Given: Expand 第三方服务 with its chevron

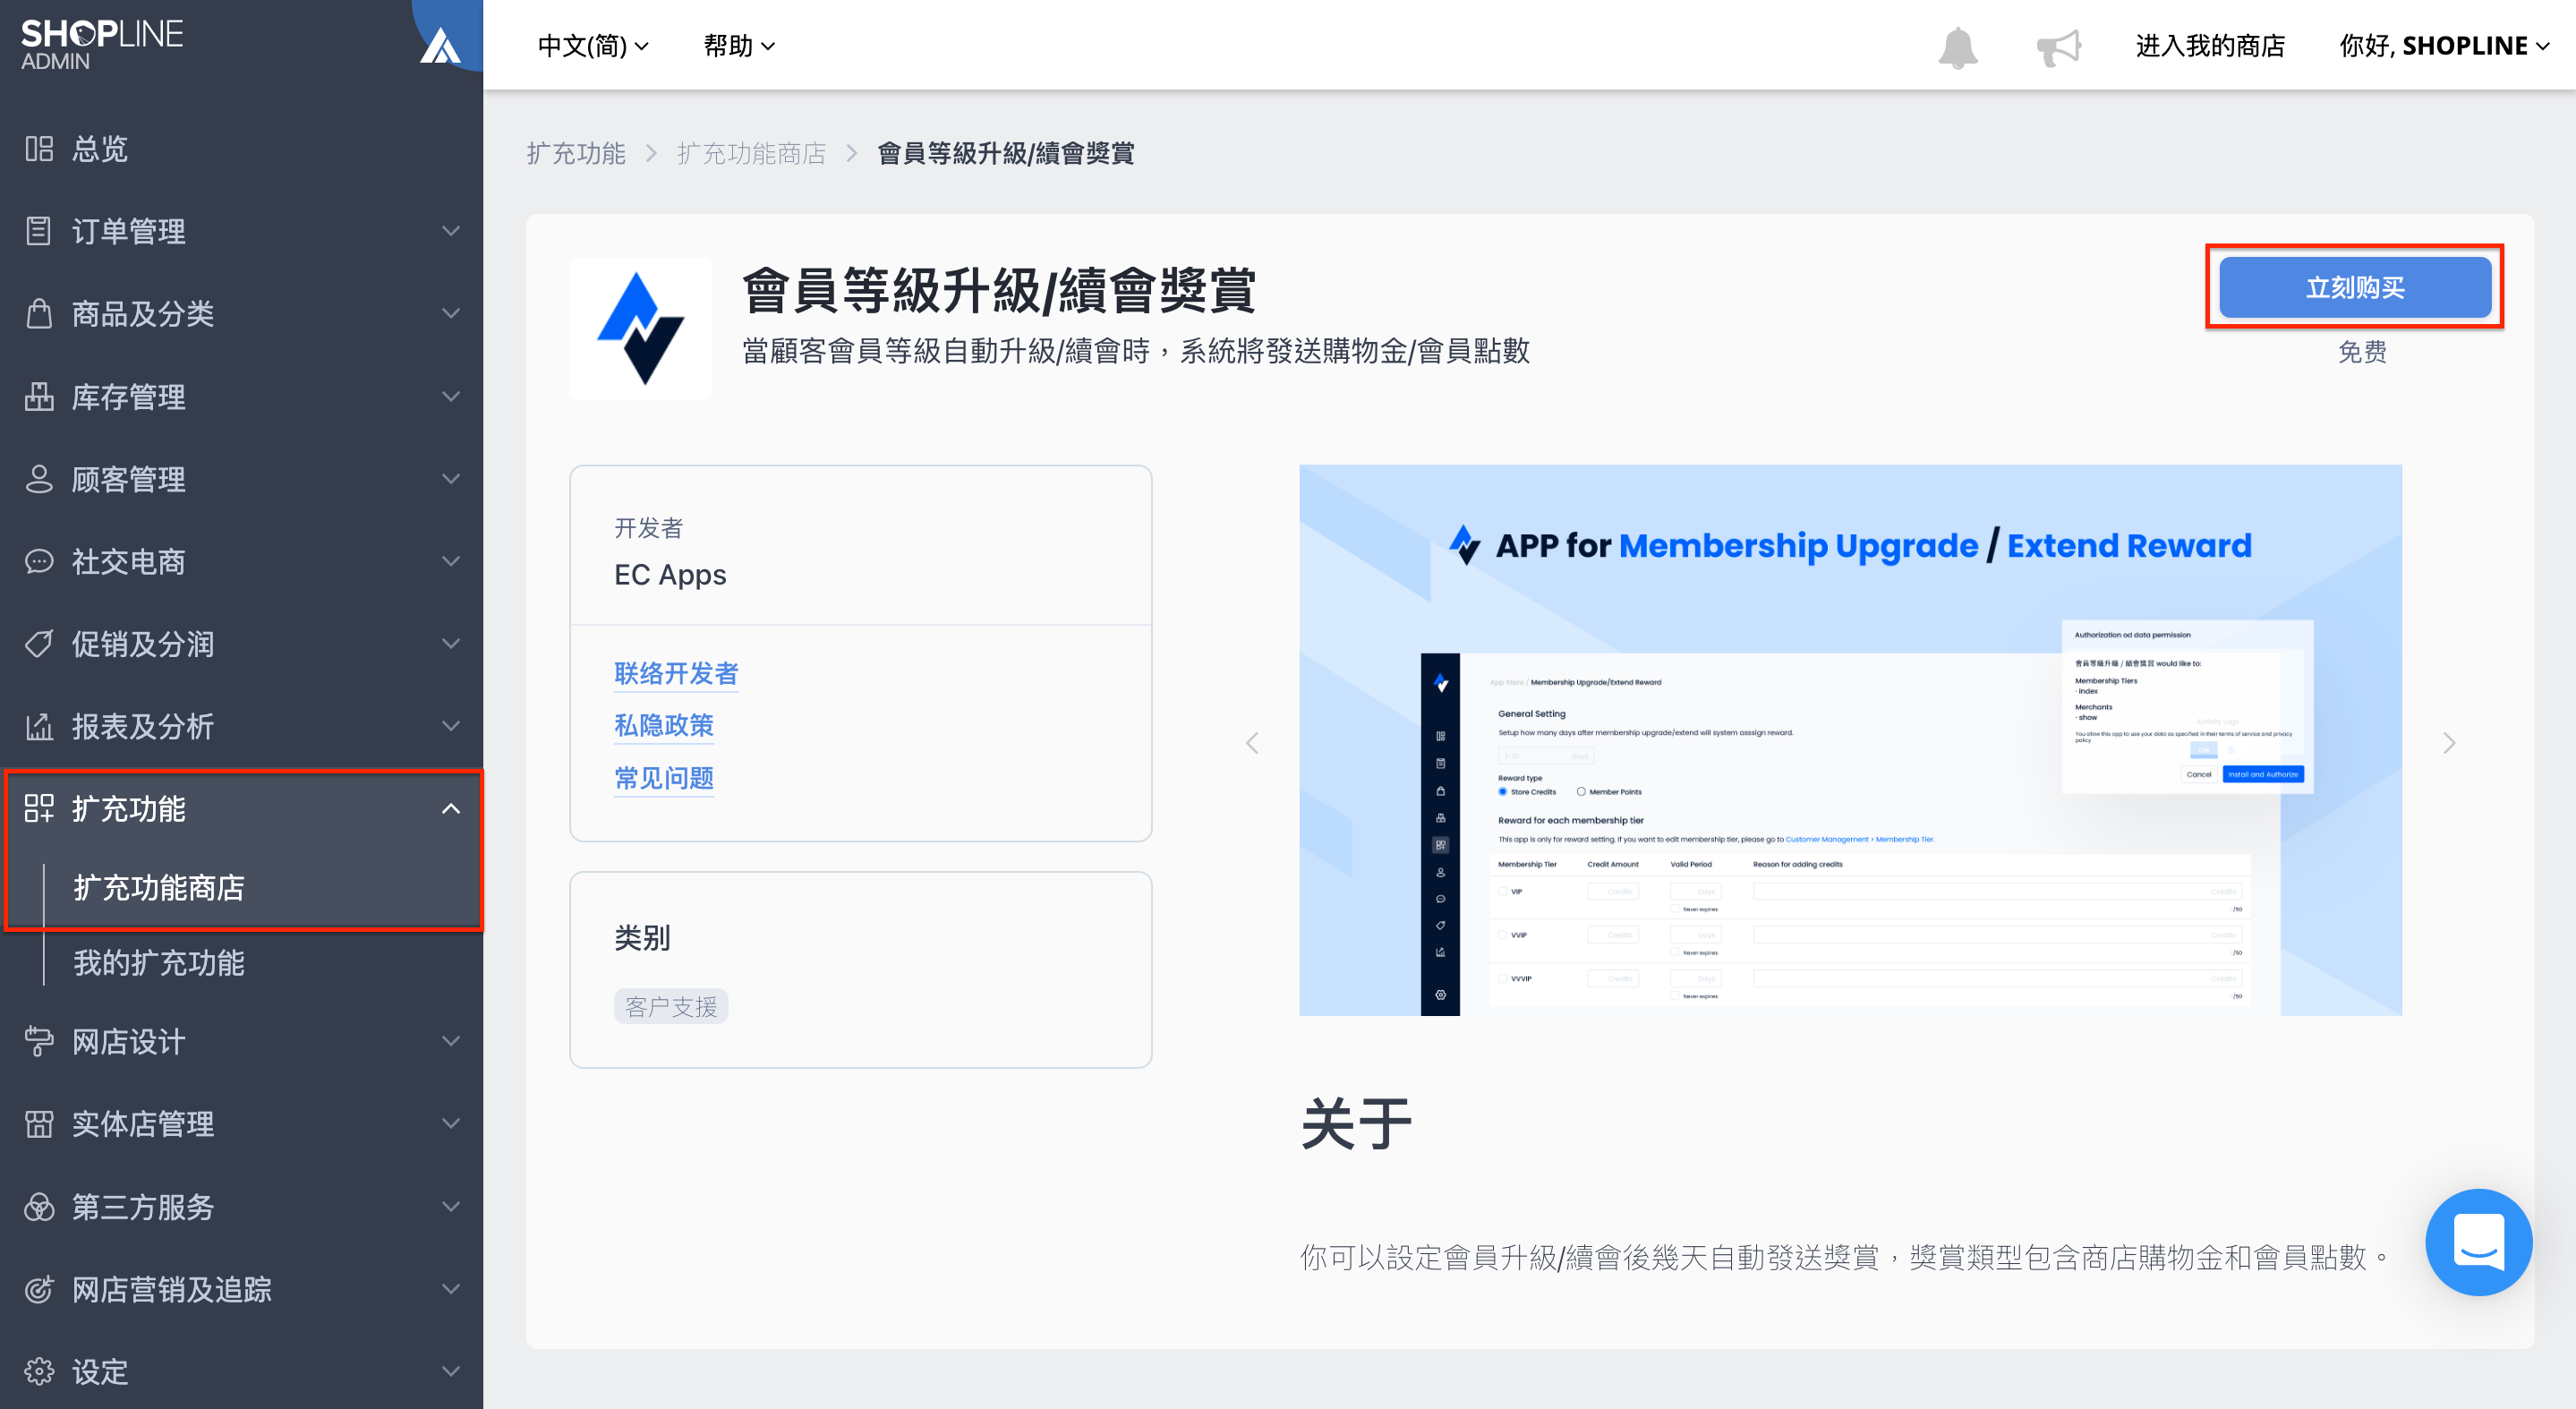Looking at the screenshot, I should pyautogui.click(x=451, y=1207).
